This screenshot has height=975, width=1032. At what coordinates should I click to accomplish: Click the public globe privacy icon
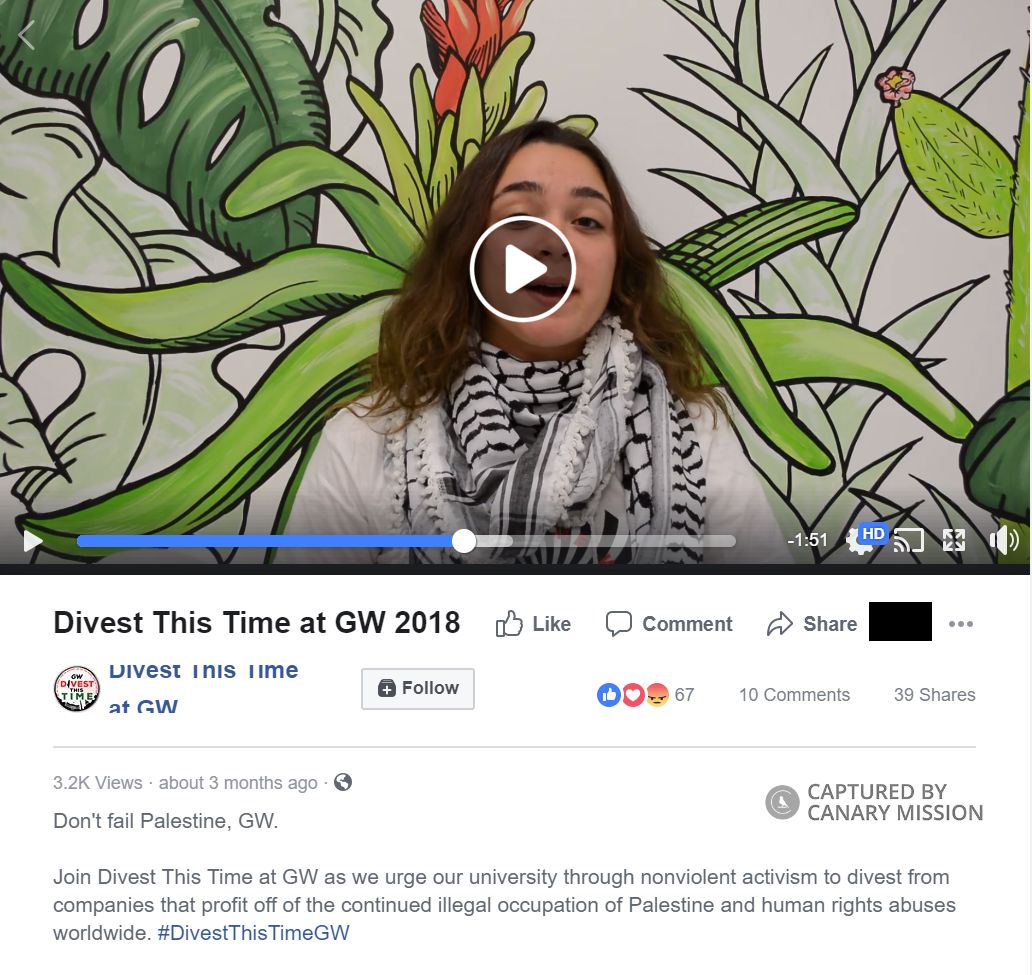[x=343, y=782]
